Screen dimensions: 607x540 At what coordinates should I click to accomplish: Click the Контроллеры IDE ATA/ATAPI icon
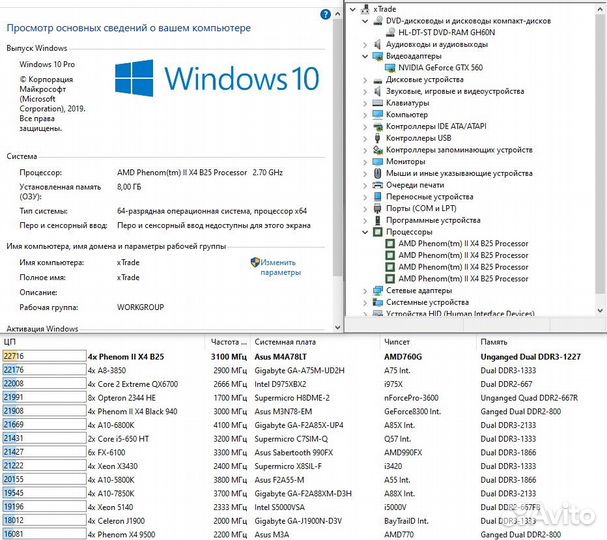pos(377,126)
